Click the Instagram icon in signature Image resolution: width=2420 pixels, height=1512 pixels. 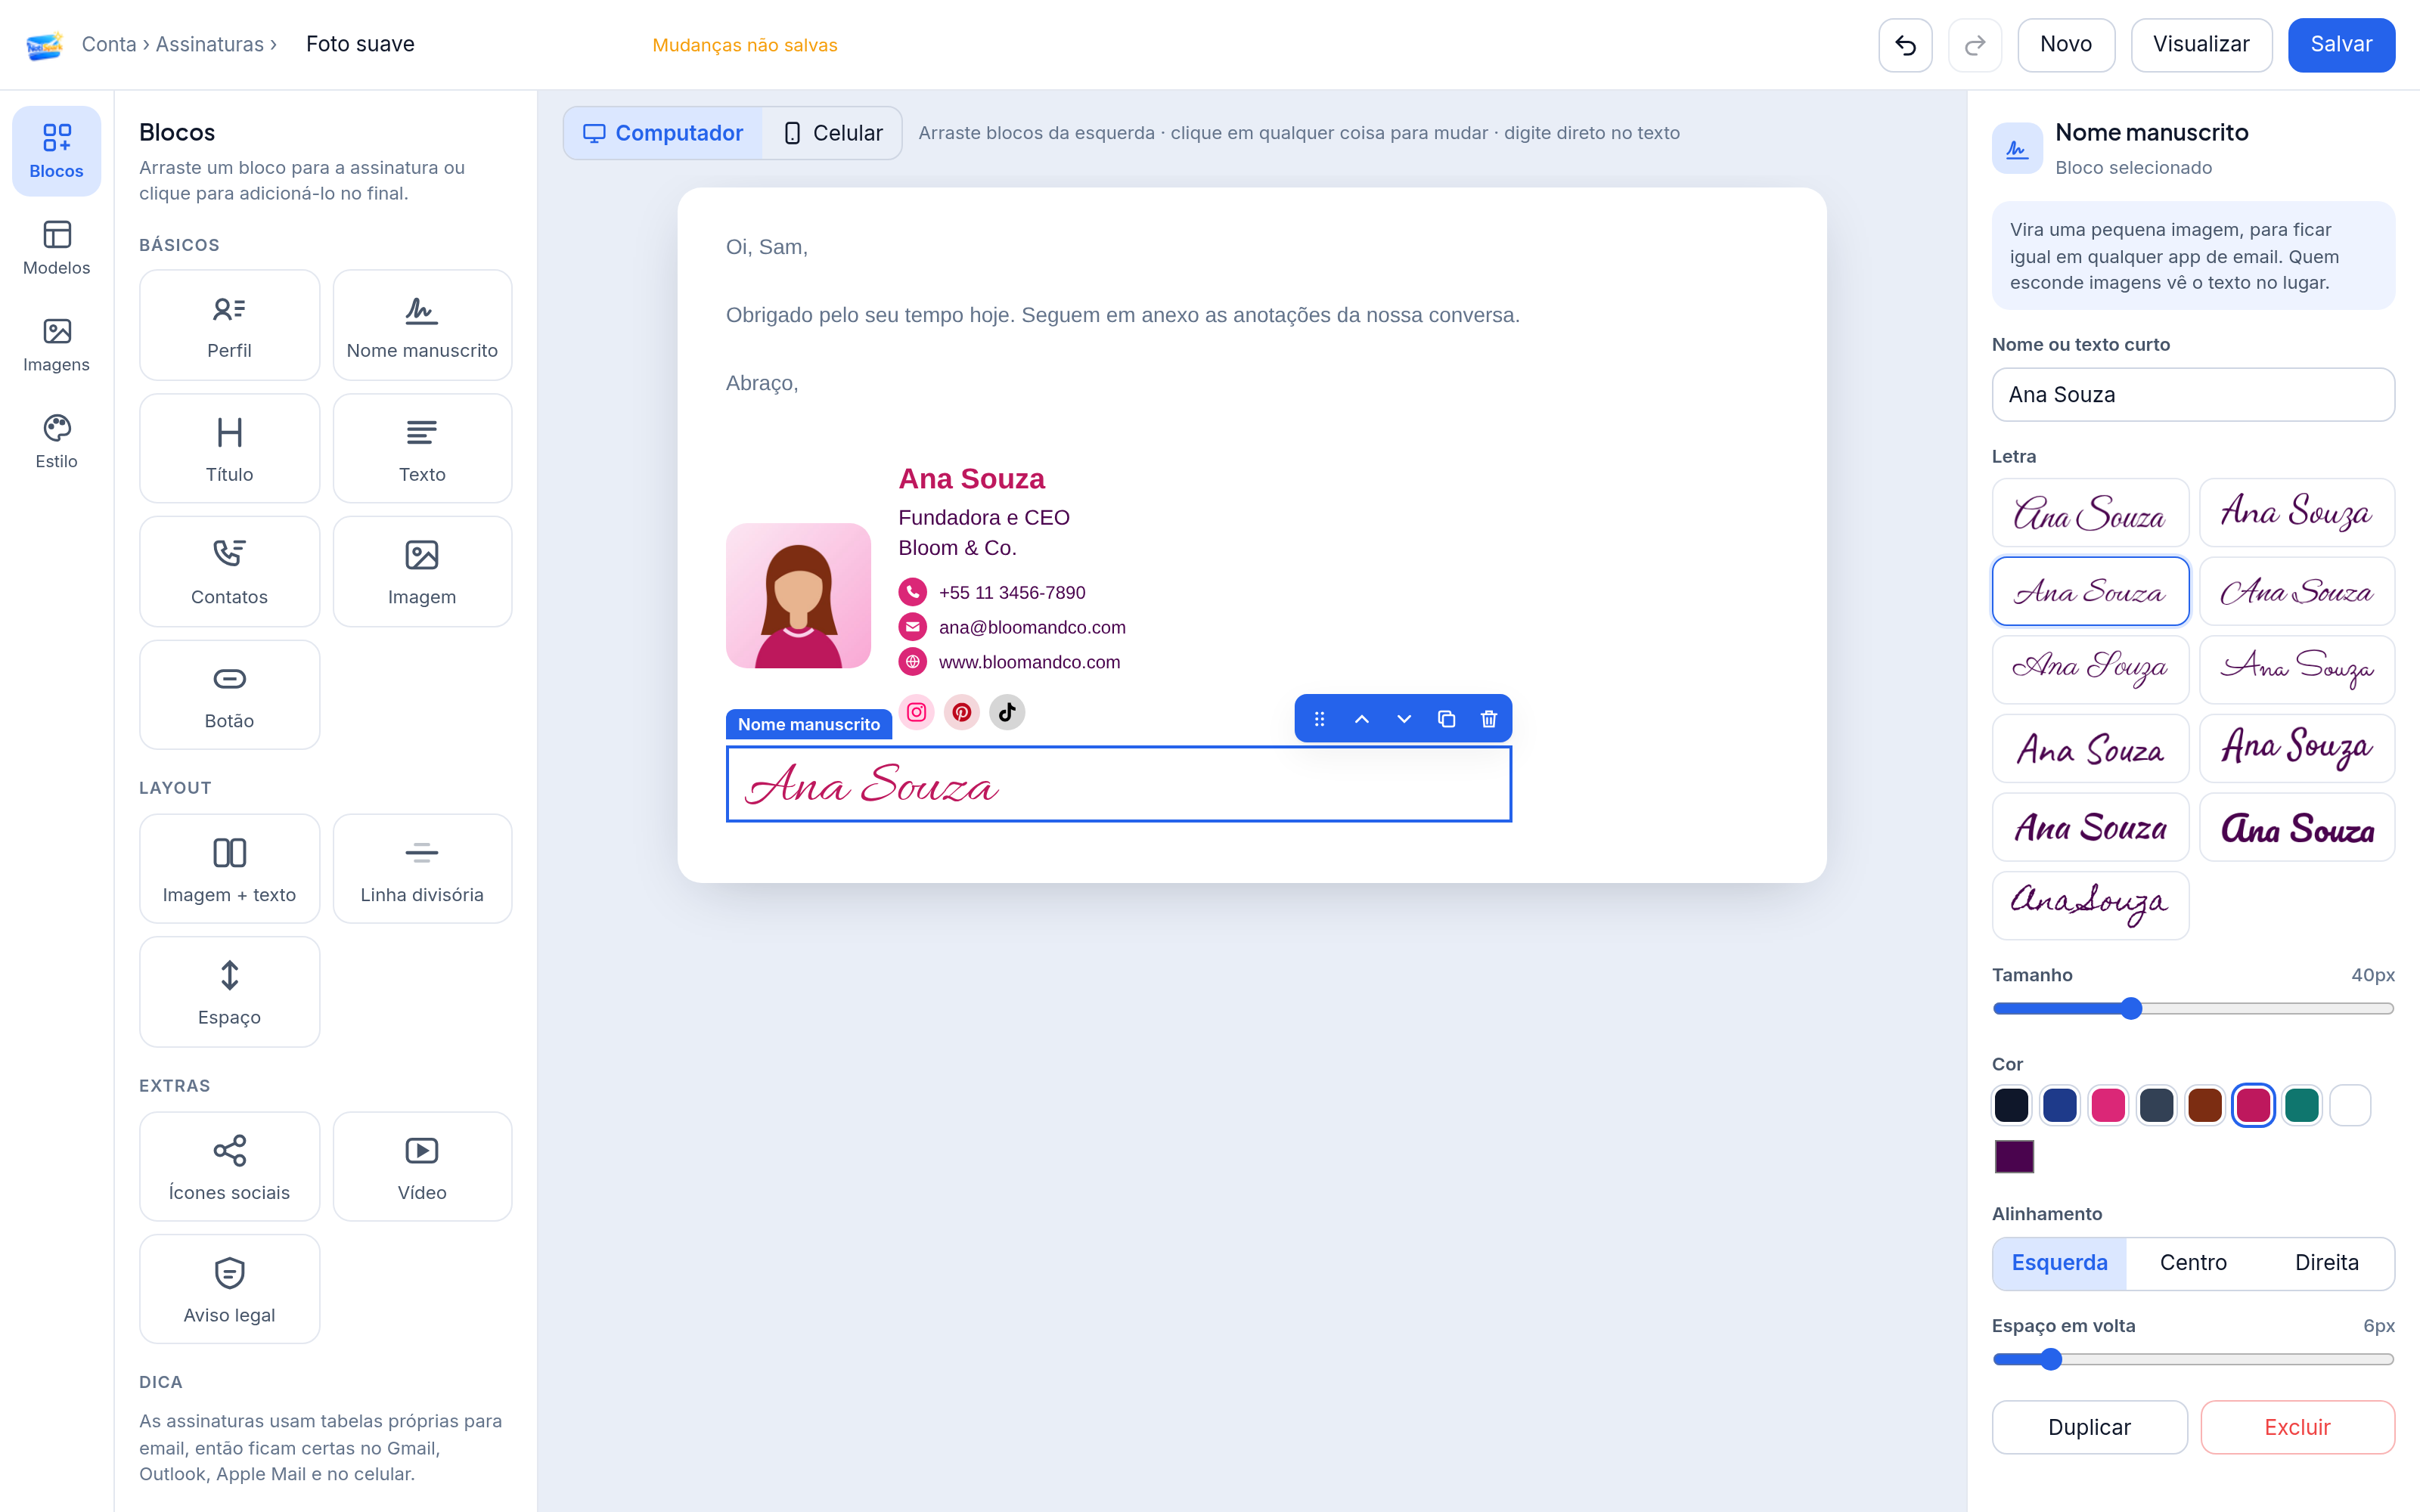(916, 712)
